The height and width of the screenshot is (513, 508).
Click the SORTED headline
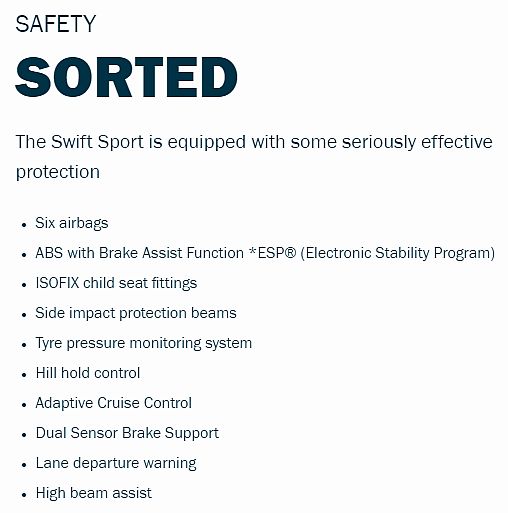point(126,77)
